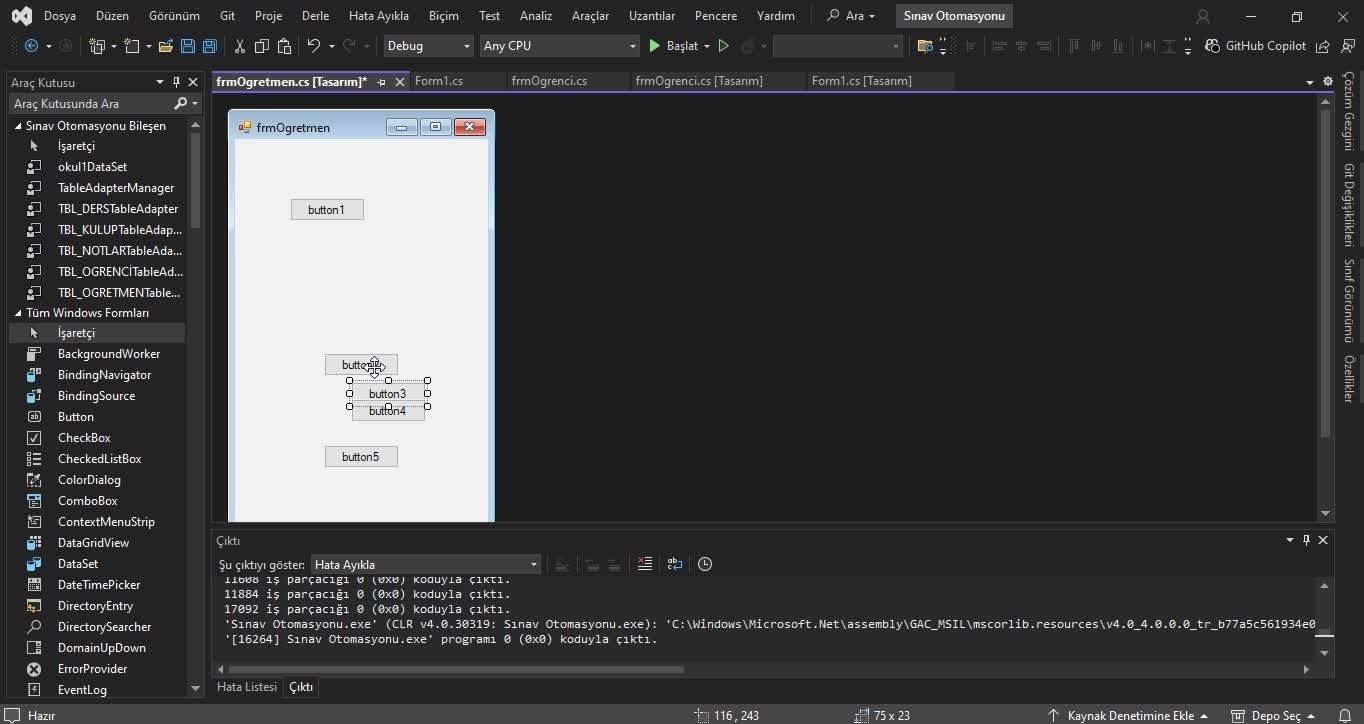This screenshot has height=724, width=1364.
Task: Toggle the pin on frmOgretmen.cs tab
Action: click(381, 82)
